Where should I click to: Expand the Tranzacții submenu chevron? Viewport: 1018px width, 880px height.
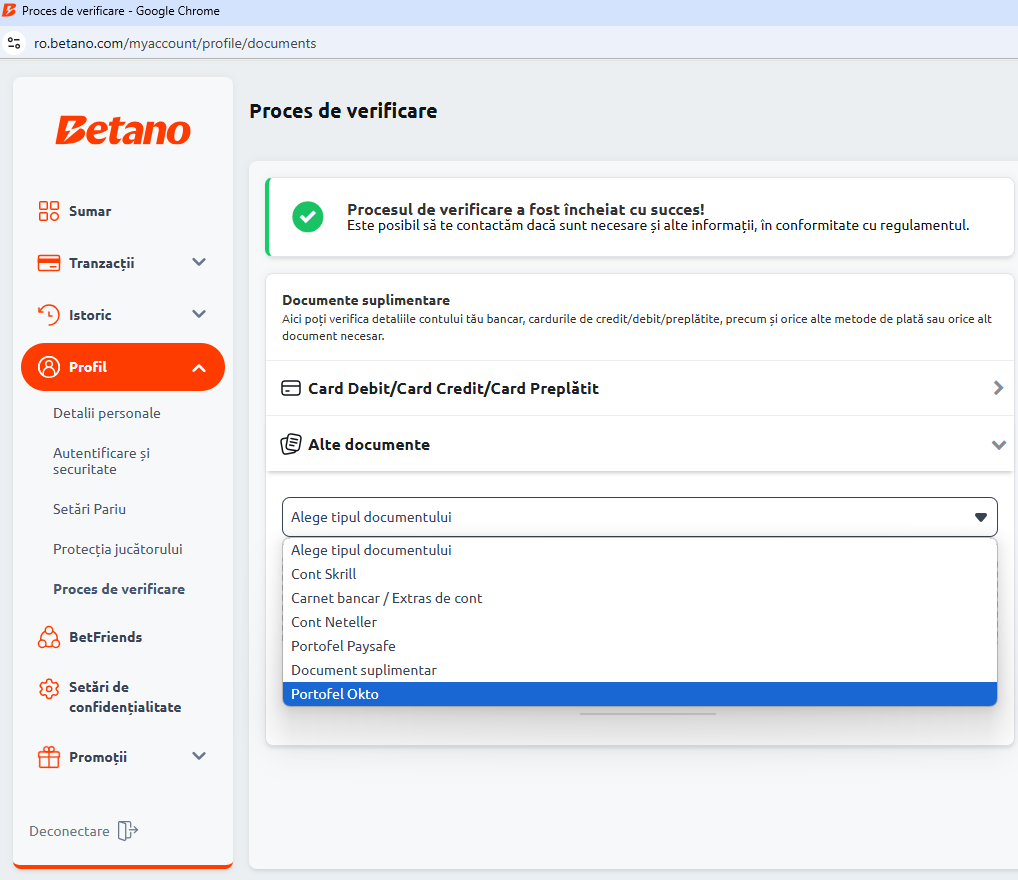pyautogui.click(x=199, y=262)
